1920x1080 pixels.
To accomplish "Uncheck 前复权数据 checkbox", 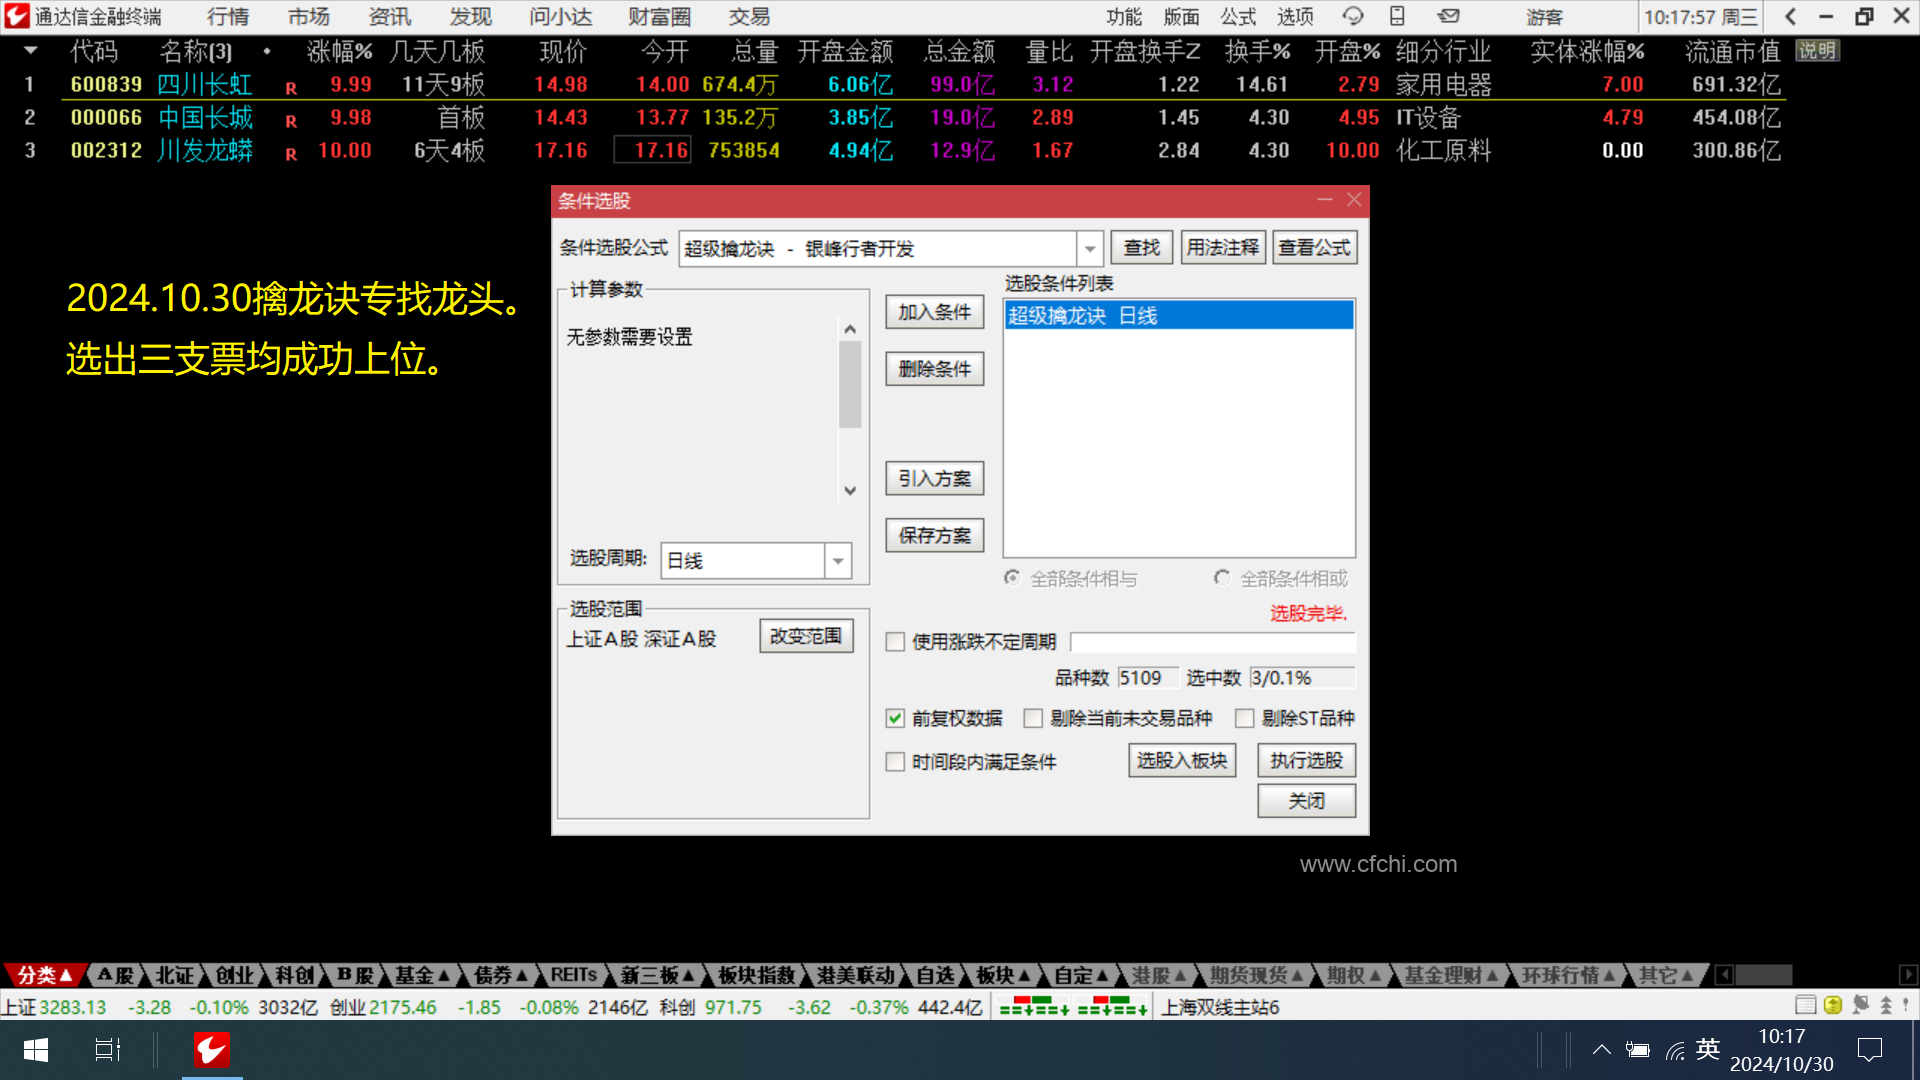I will tap(895, 718).
